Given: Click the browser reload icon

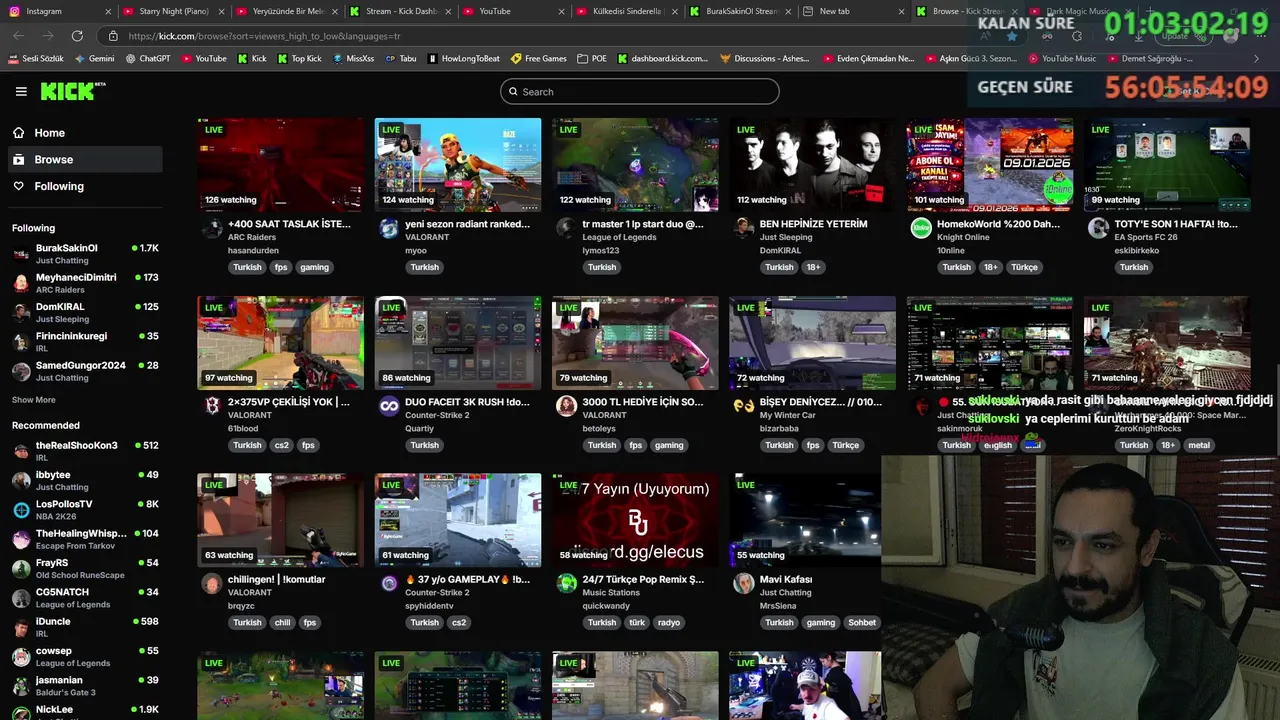Looking at the screenshot, I should [77, 36].
